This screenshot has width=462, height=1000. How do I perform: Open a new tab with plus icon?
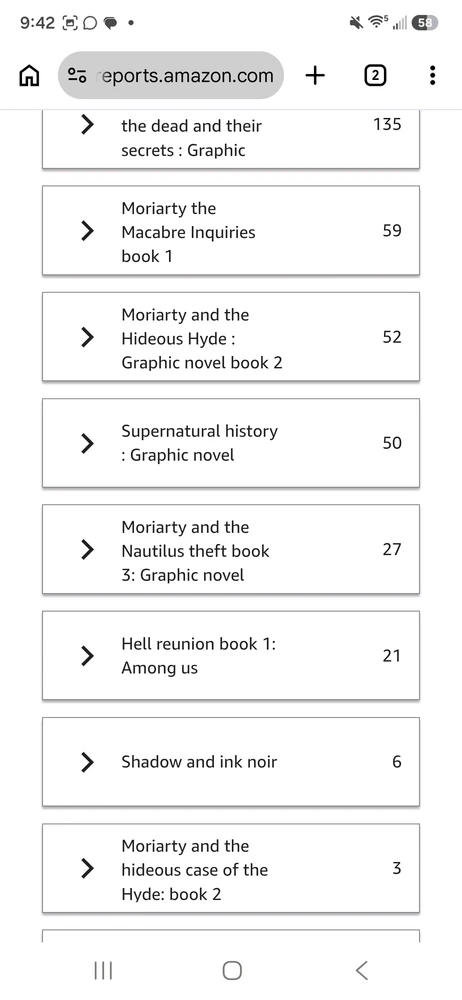tap(315, 76)
